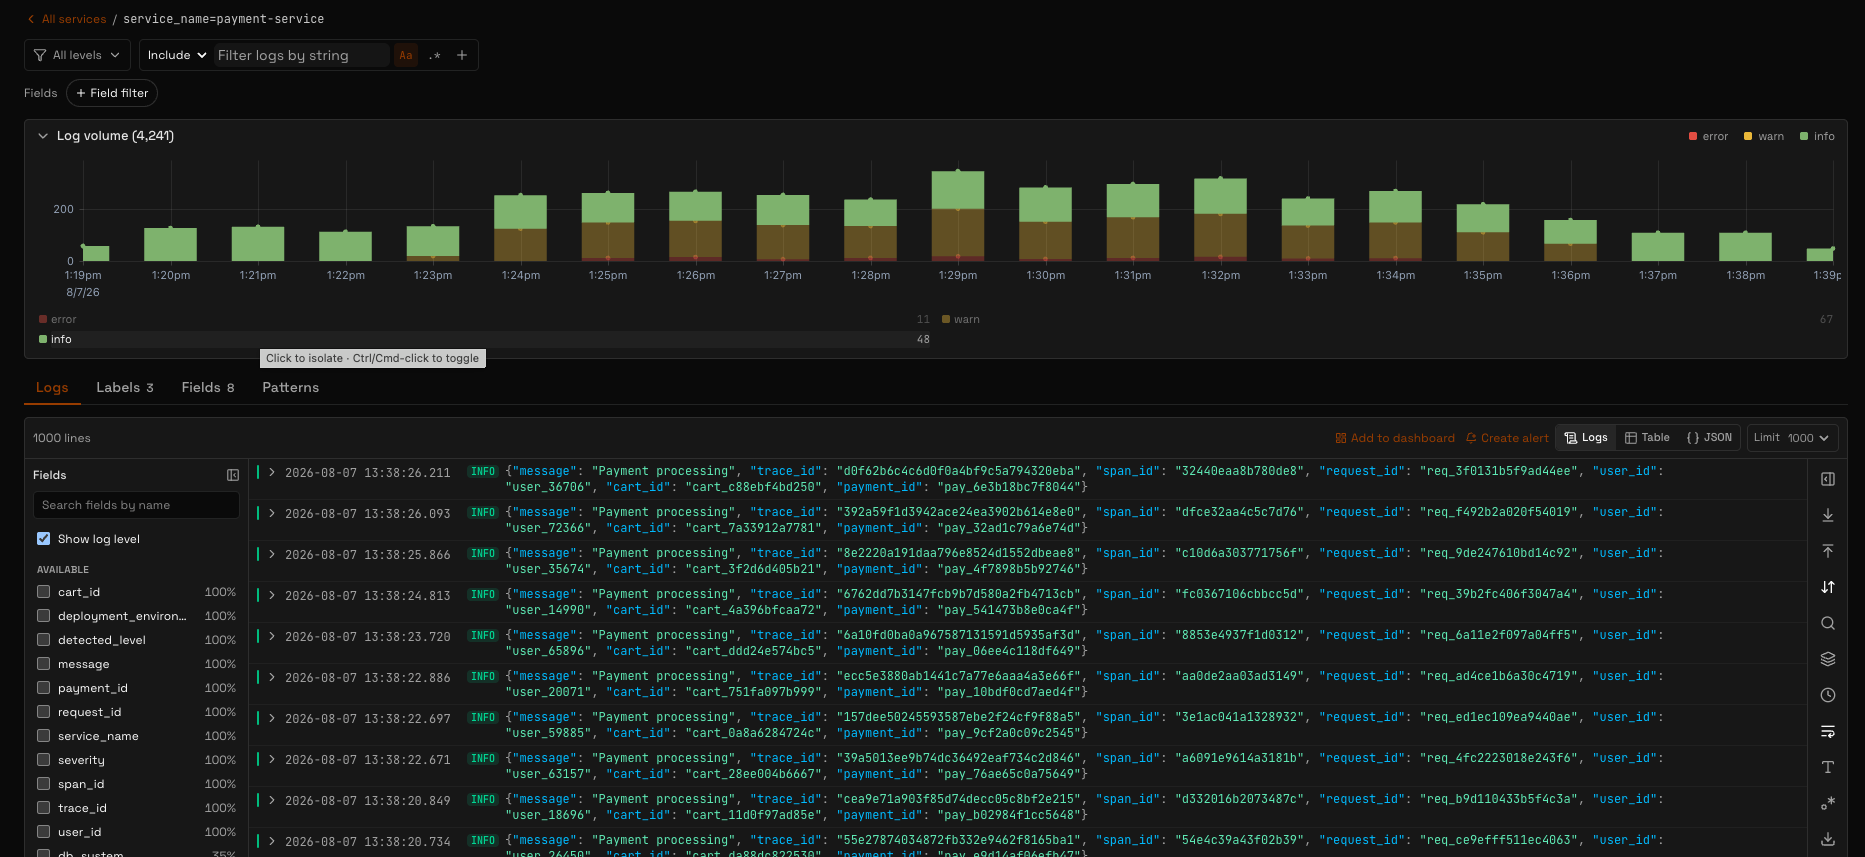The height and width of the screenshot is (857, 1865).
Task: Go back via All services arrow
Action: (31, 19)
